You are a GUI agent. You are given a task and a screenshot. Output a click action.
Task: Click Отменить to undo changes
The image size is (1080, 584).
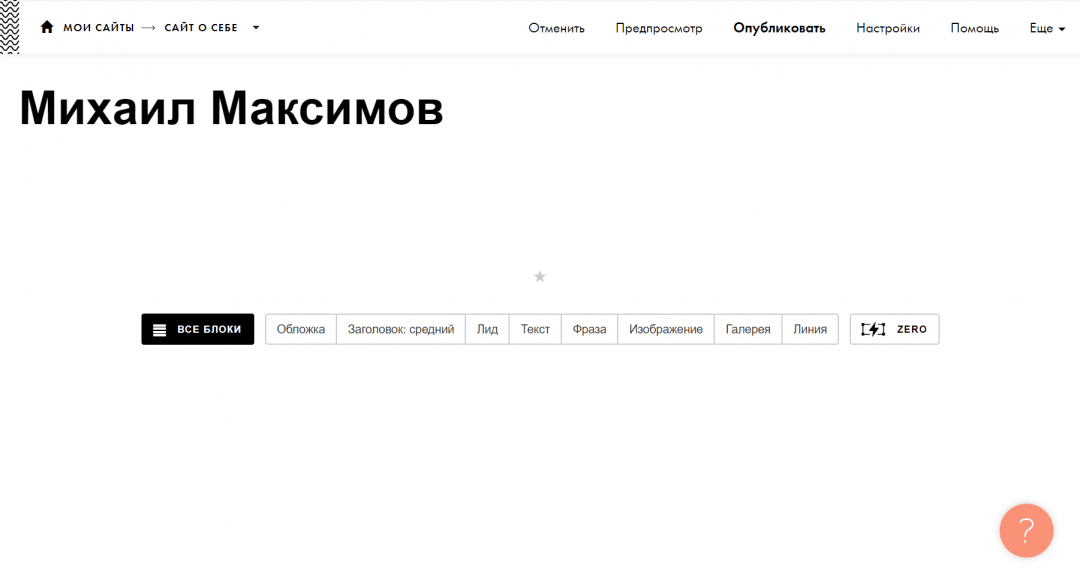pyautogui.click(x=556, y=28)
